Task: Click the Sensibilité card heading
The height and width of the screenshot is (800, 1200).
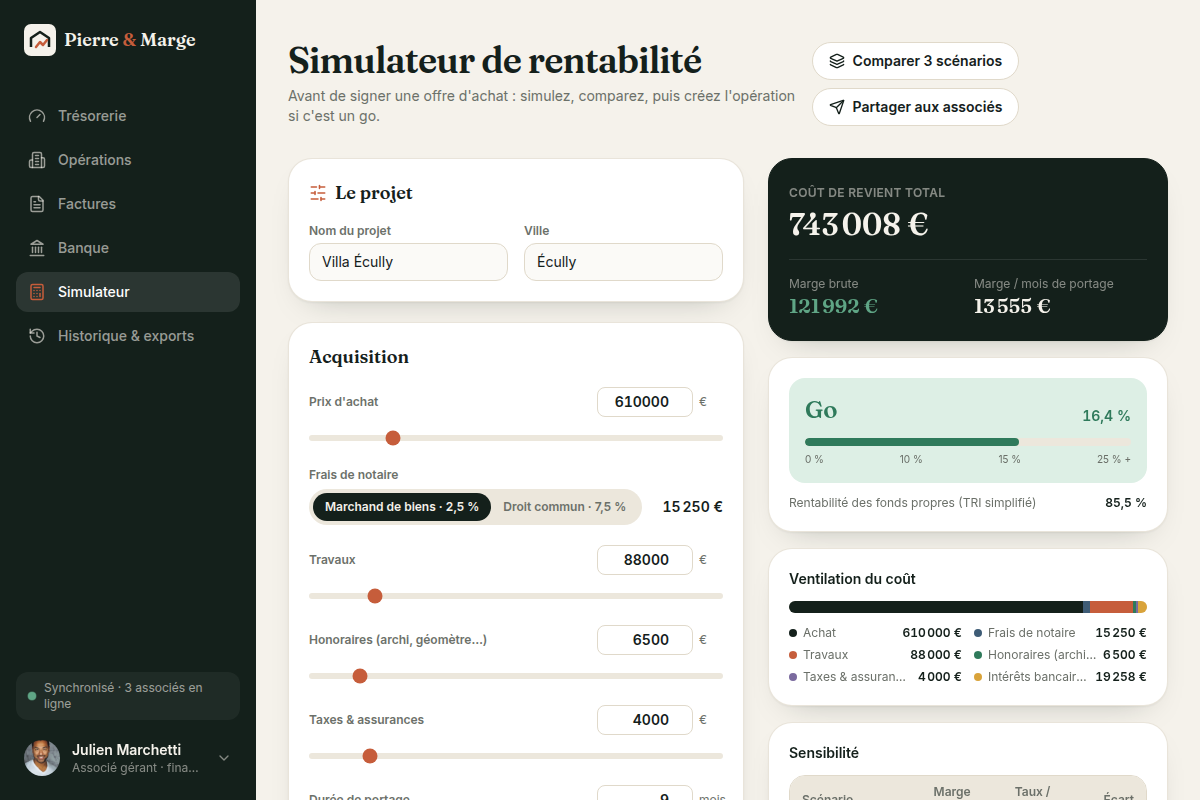Action: pos(824,753)
